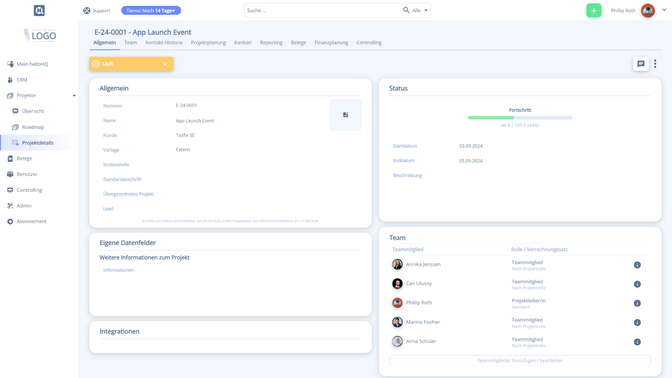Switch to the Finanzplanung tab
Image resolution: width=672 pixels, height=378 pixels.
tap(331, 42)
